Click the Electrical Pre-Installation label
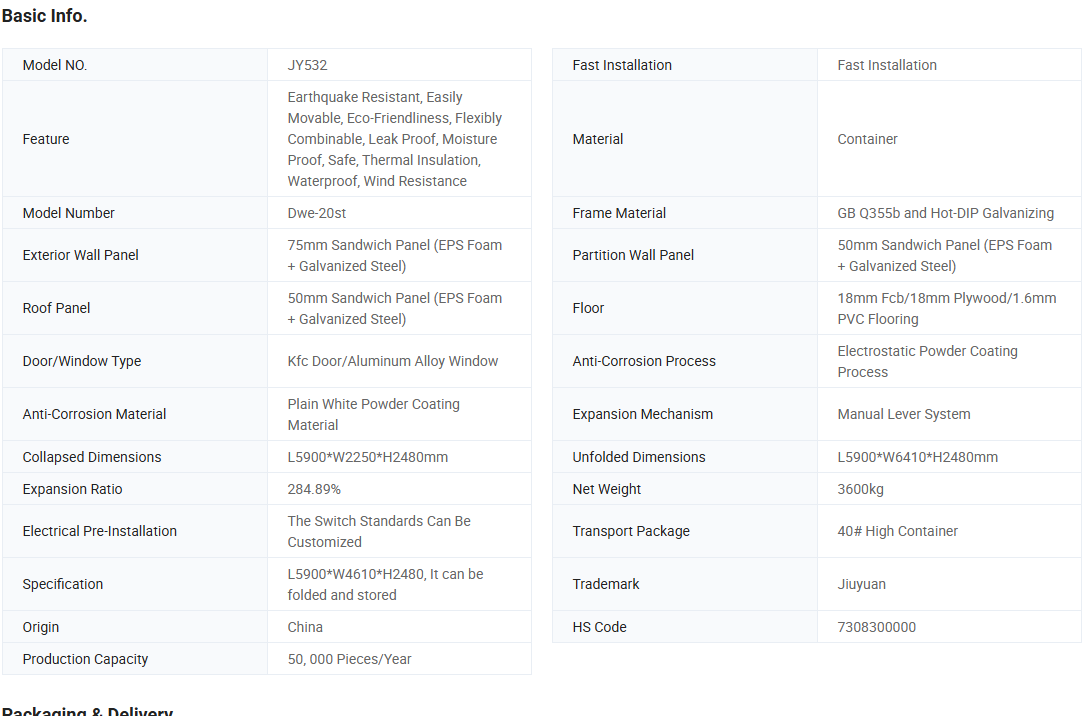1088x716 pixels. point(99,531)
